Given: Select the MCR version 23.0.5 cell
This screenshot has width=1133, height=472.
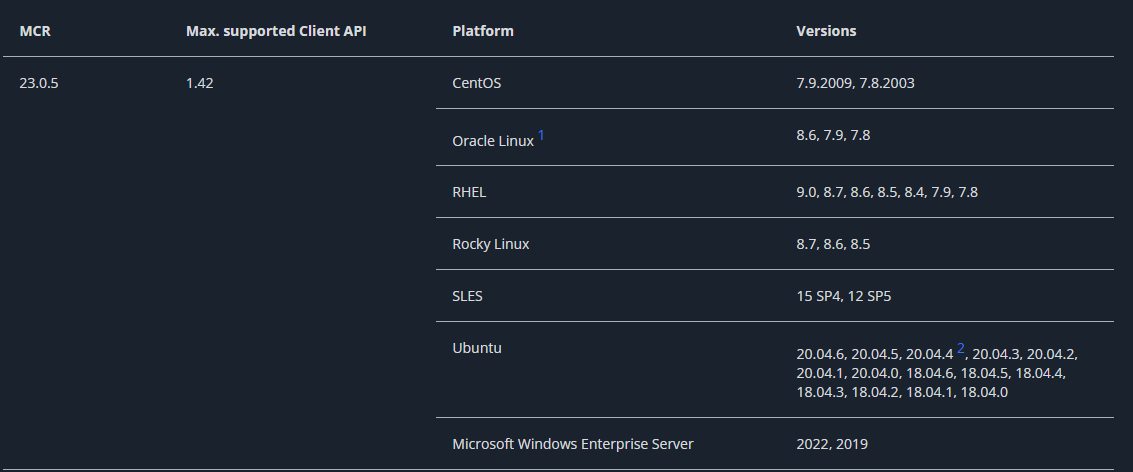Looking at the screenshot, I should 39,83.
